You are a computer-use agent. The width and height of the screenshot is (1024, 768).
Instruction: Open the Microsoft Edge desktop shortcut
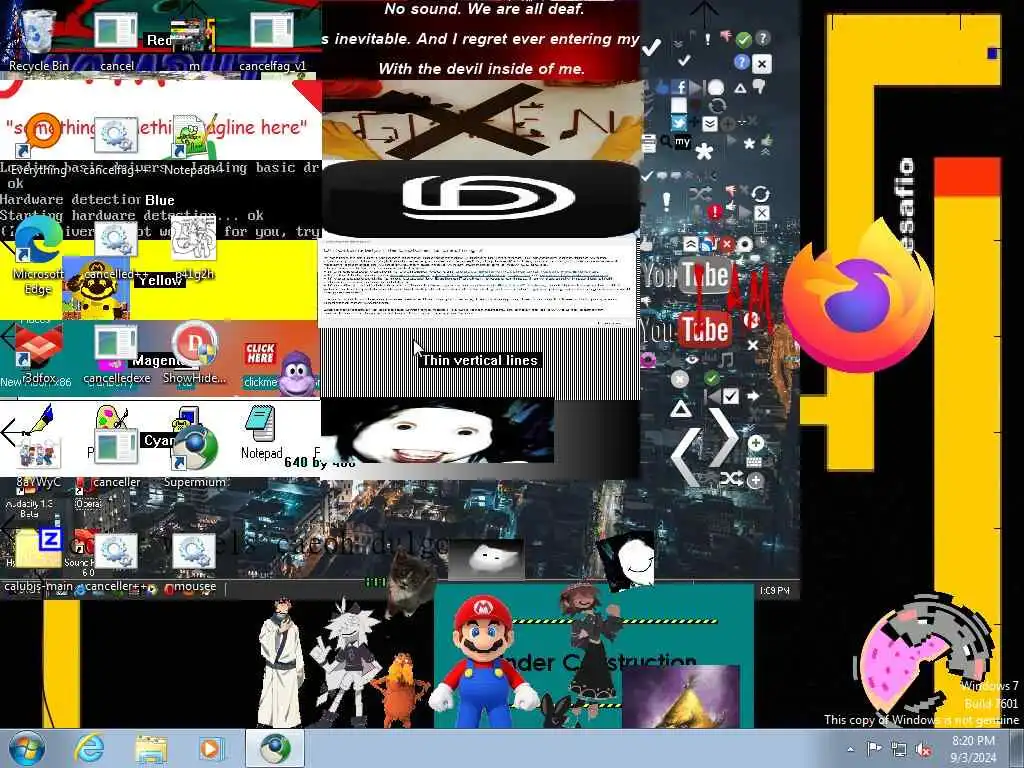tap(38, 256)
